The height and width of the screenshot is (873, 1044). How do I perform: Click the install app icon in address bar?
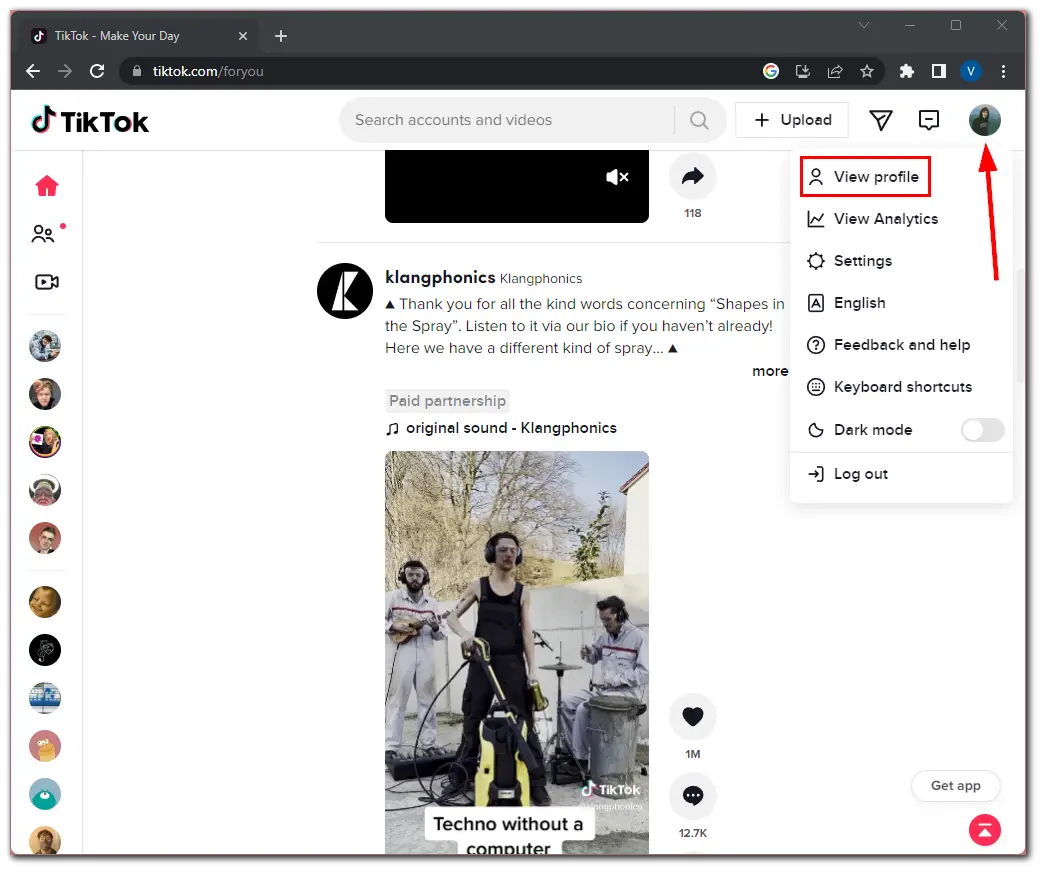coord(802,71)
